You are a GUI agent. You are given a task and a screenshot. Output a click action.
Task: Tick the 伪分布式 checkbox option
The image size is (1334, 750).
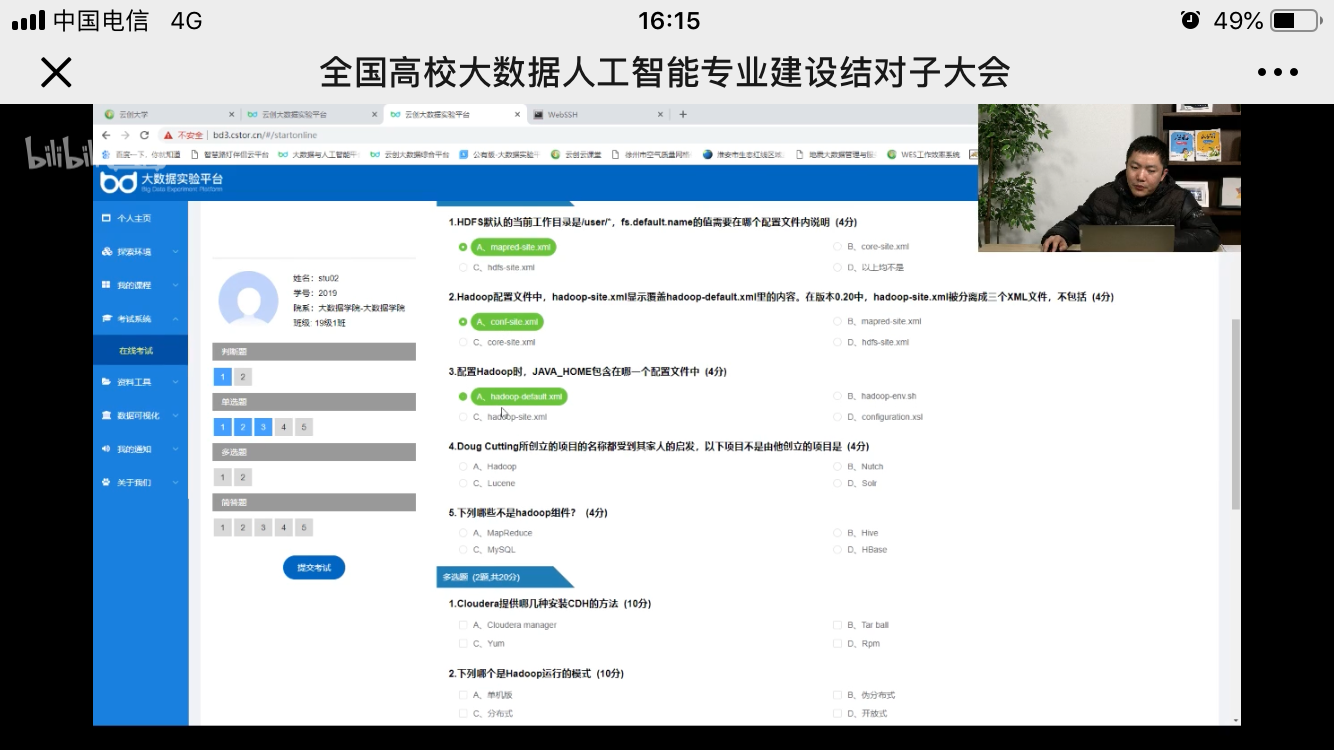click(838, 695)
